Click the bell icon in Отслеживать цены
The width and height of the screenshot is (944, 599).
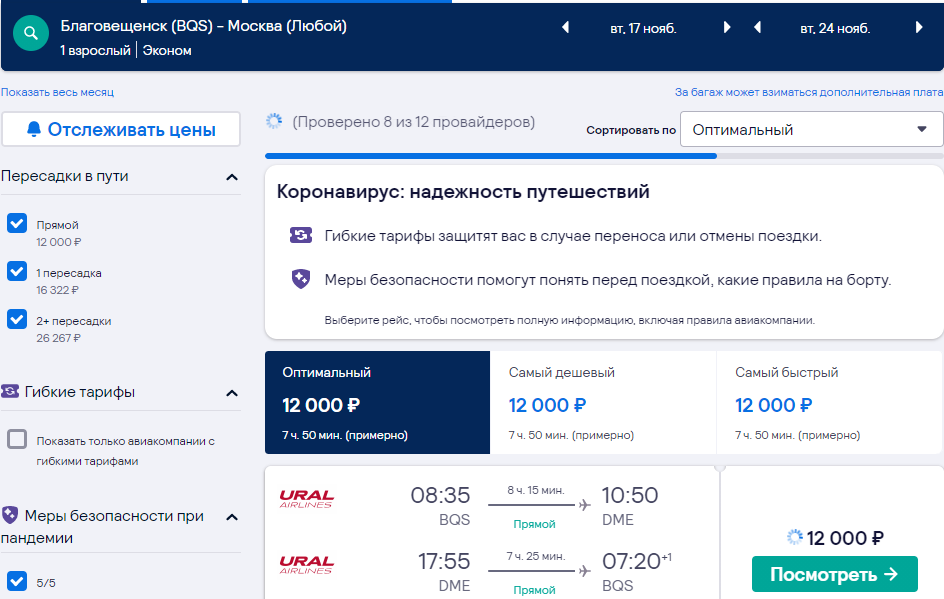coord(34,129)
